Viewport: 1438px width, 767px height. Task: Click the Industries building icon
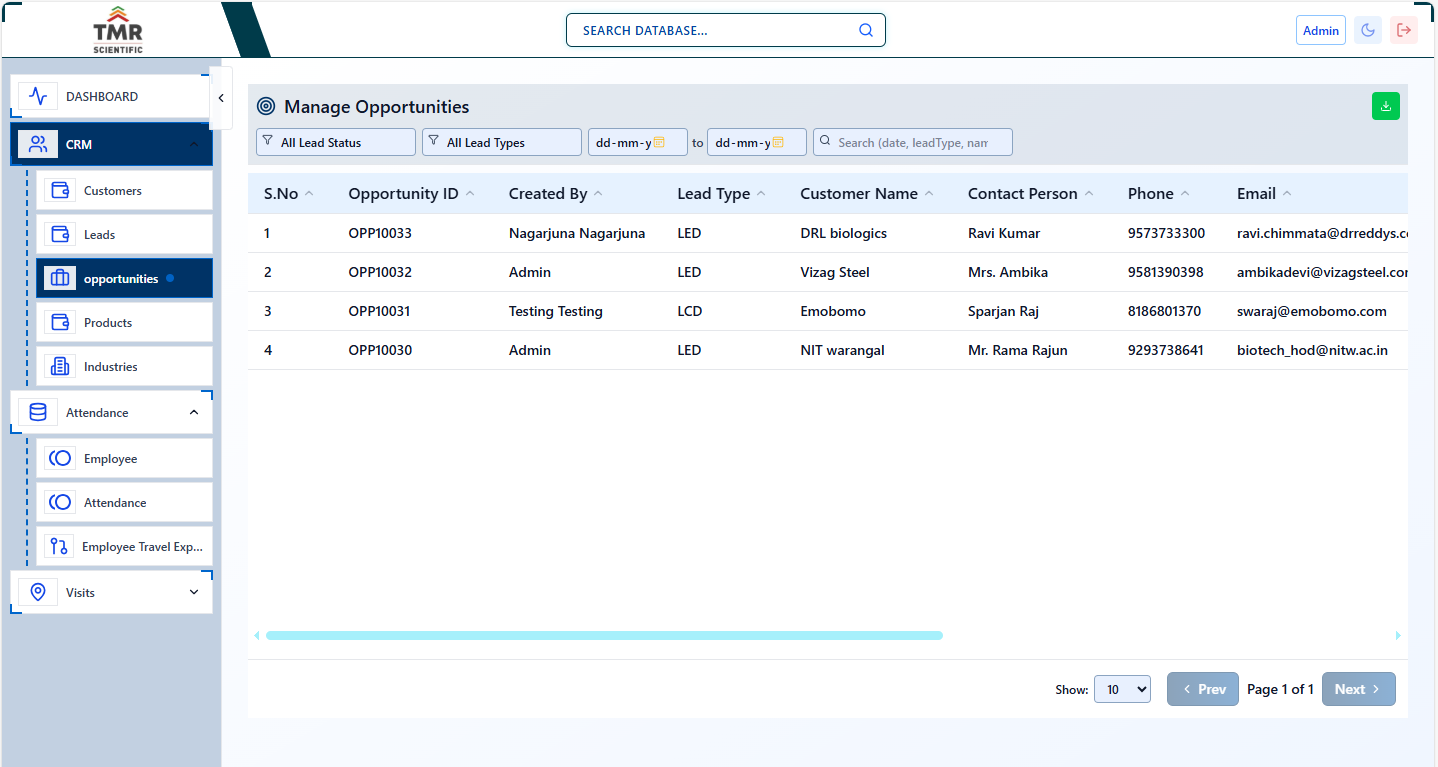coord(59,366)
